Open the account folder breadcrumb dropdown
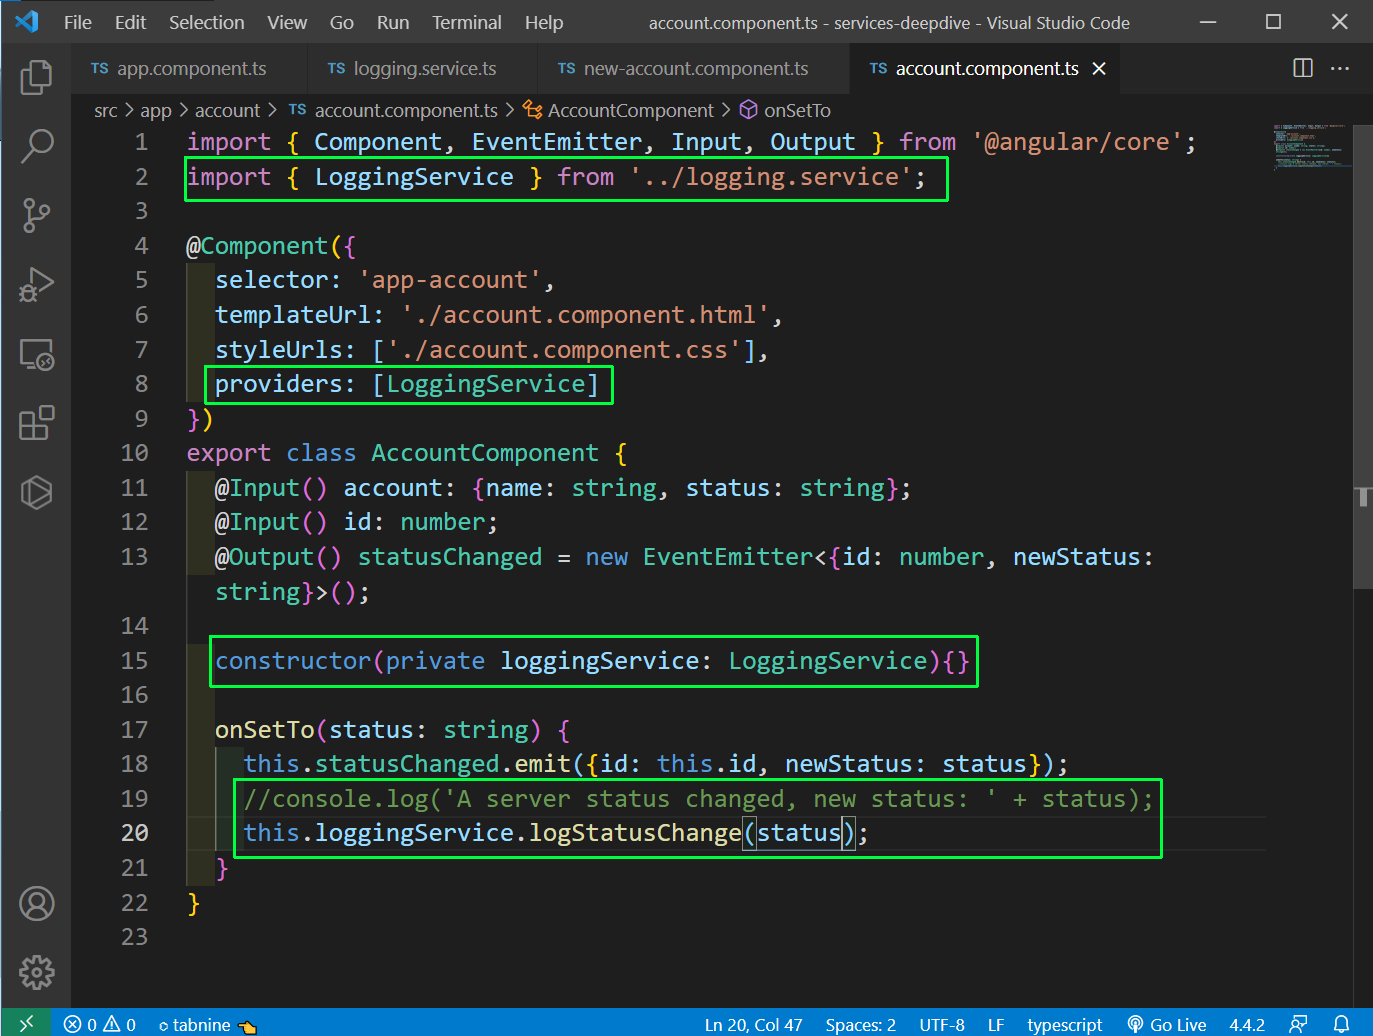The image size is (1373, 1036). coord(228,110)
